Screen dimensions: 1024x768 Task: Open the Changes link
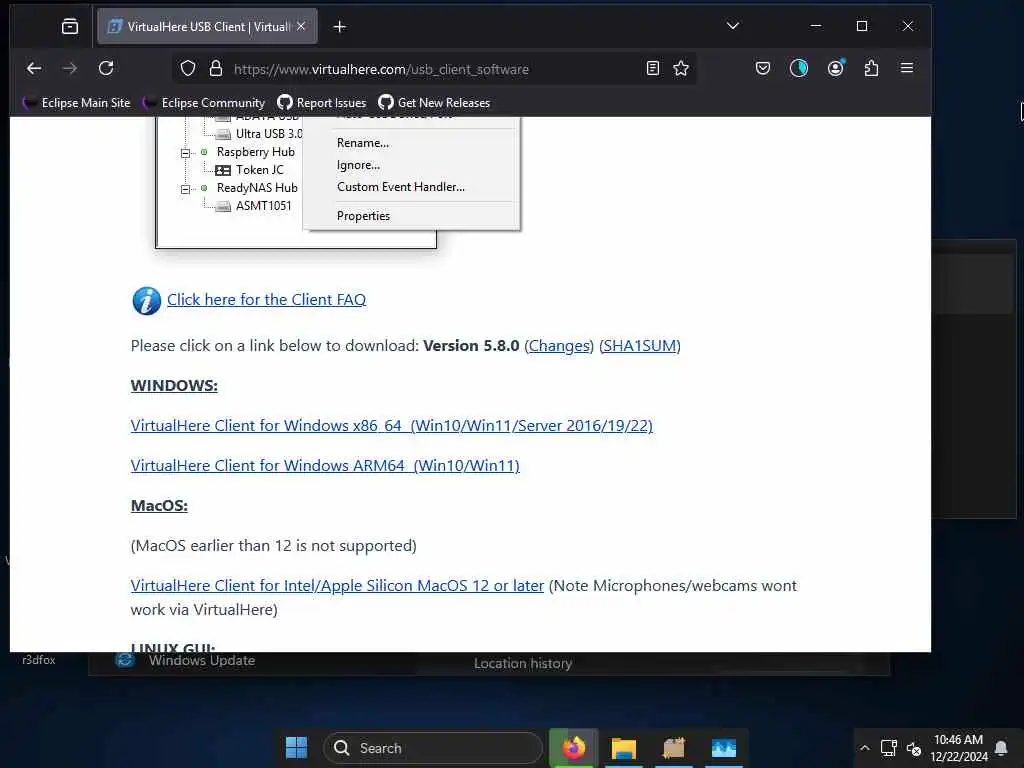pos(559,345)
